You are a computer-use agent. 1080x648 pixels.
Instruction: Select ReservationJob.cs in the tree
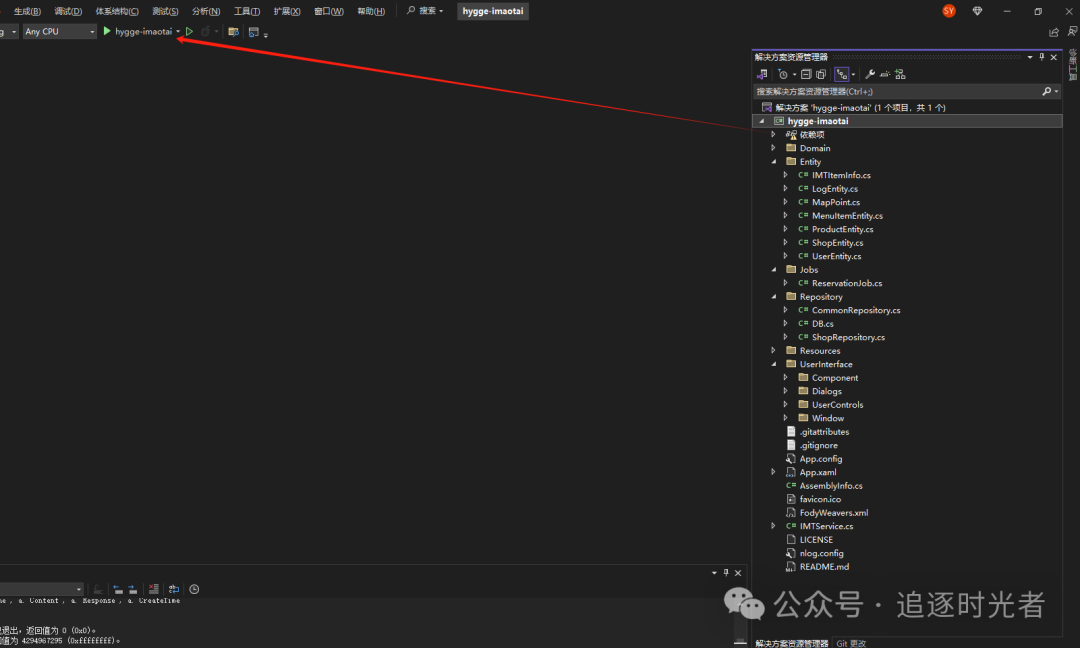coord(846,283)
